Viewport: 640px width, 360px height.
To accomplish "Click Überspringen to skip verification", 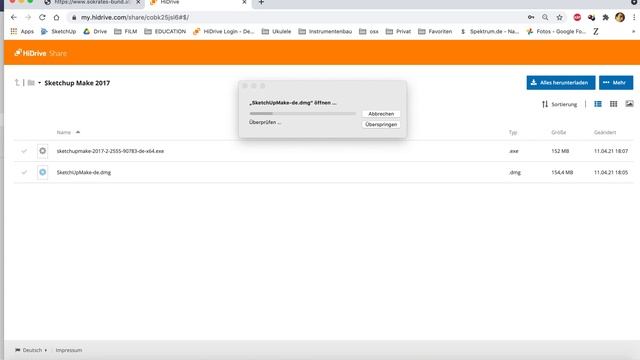I will 381,124.
